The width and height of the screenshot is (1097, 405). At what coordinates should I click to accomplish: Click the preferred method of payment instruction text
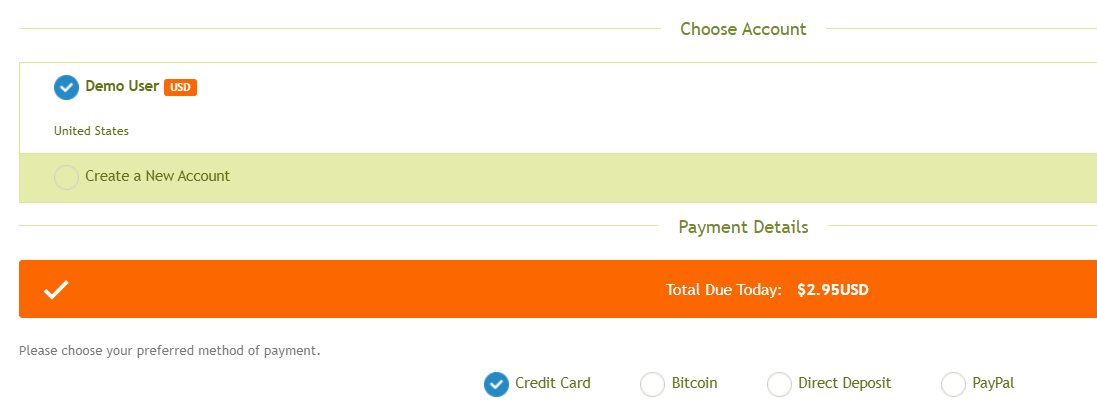pos(169,351)
